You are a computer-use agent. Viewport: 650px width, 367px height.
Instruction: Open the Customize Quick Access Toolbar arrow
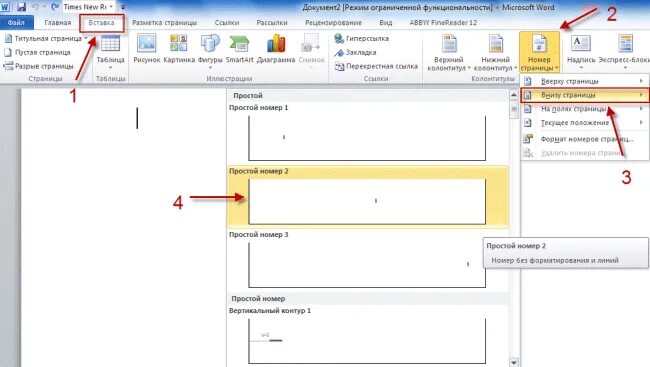tap(123, 7)
